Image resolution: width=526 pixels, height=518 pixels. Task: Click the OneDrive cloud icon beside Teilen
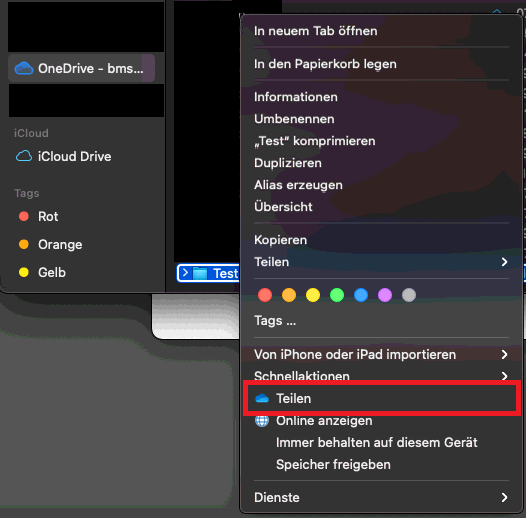(x=262, y=399)
